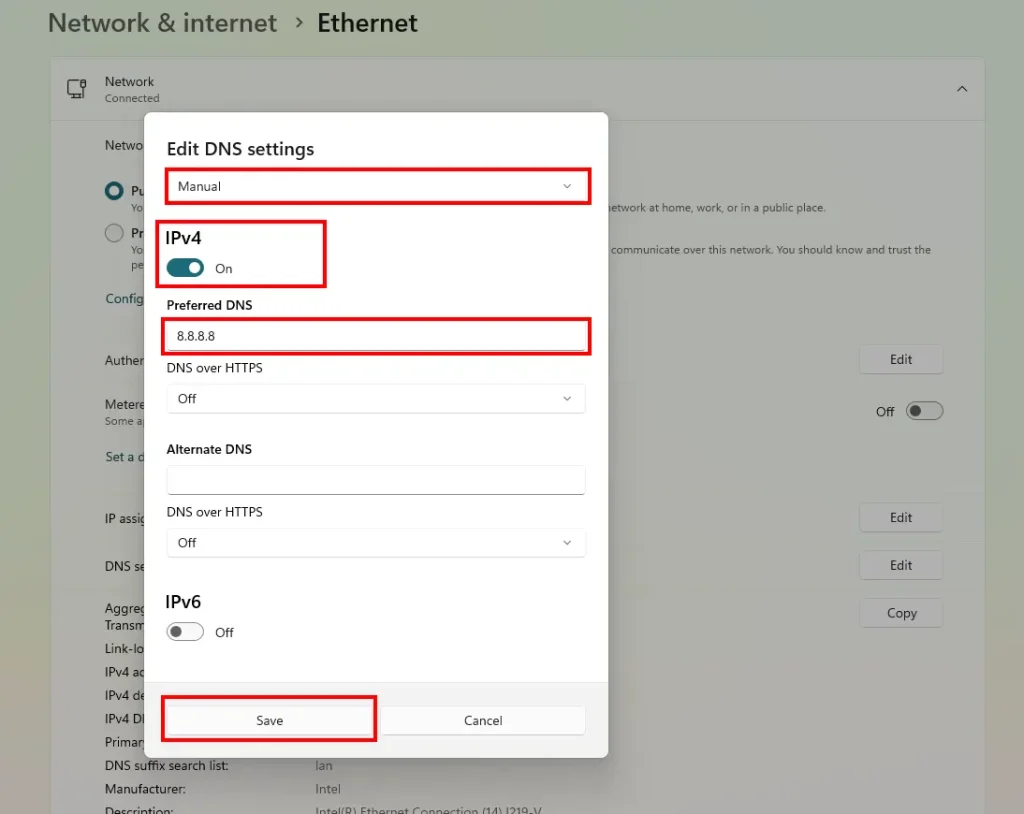Toggle the IPv4 switch off
1024x814 pixels.
point(186,268)
